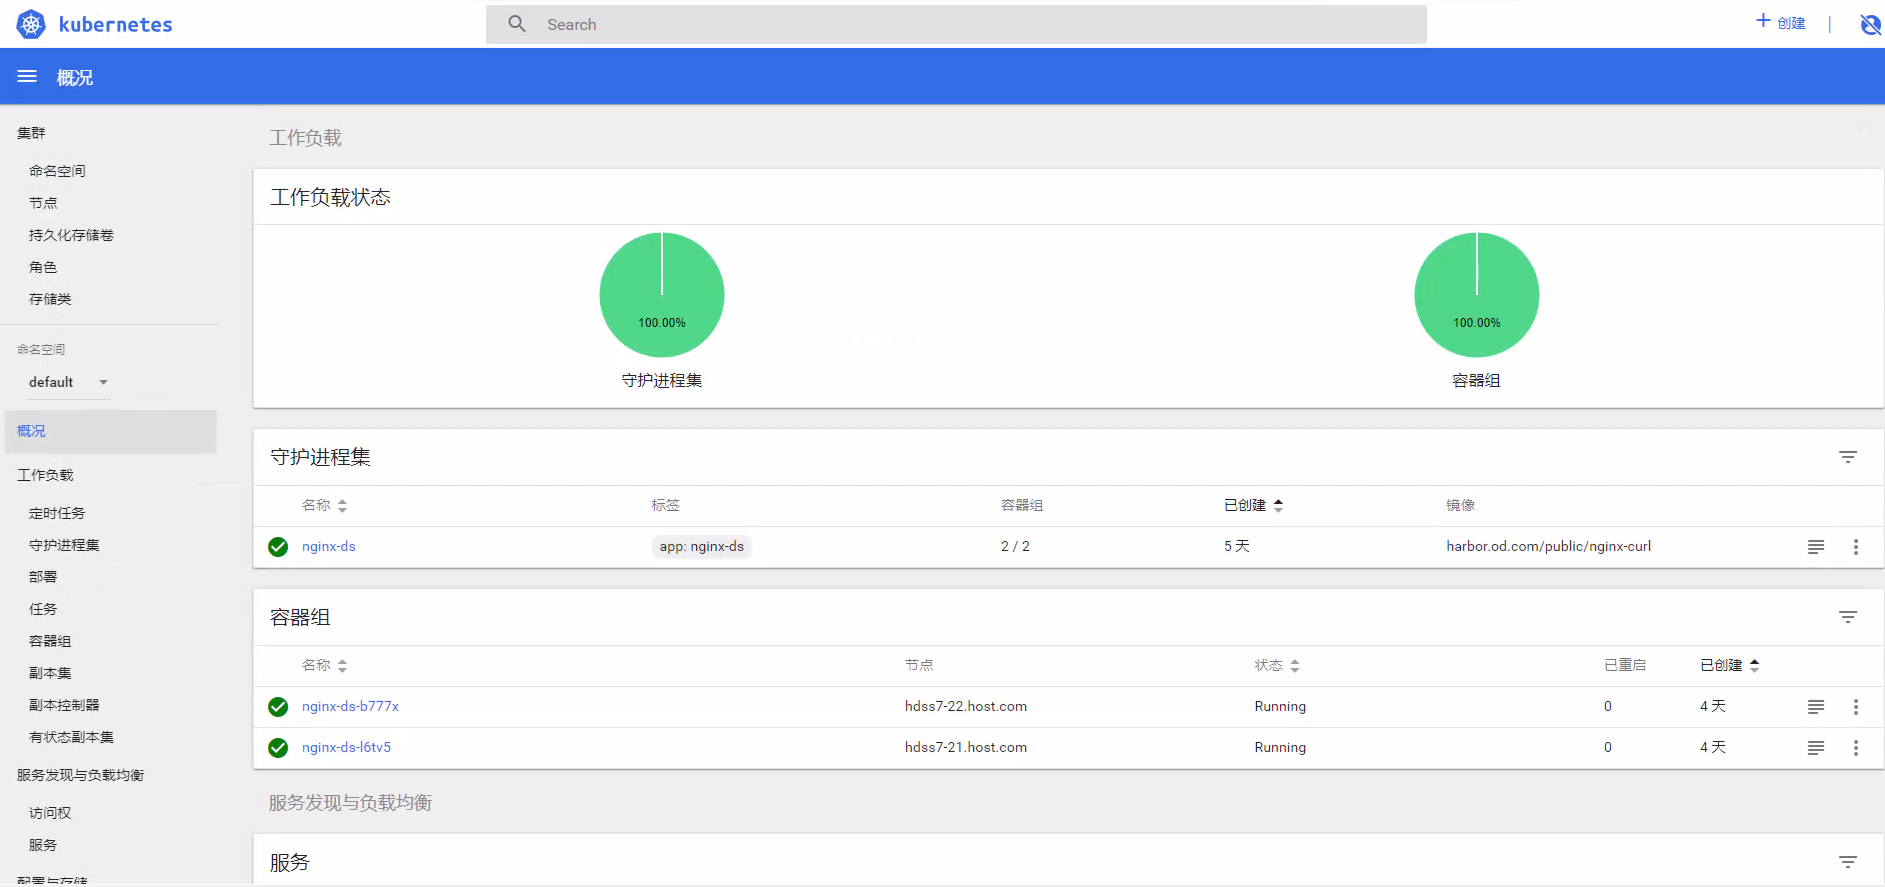Click the 容器组 100% pie chart
The width and height of the screenshot is (1885, 887).
[1477, 295]
